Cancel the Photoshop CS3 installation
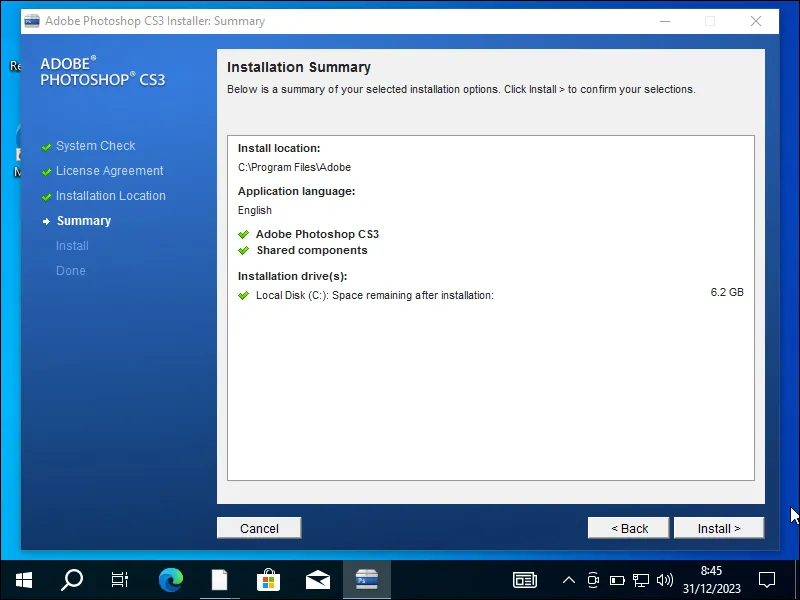Screen dimensions: 800x600 click(259, 528)
